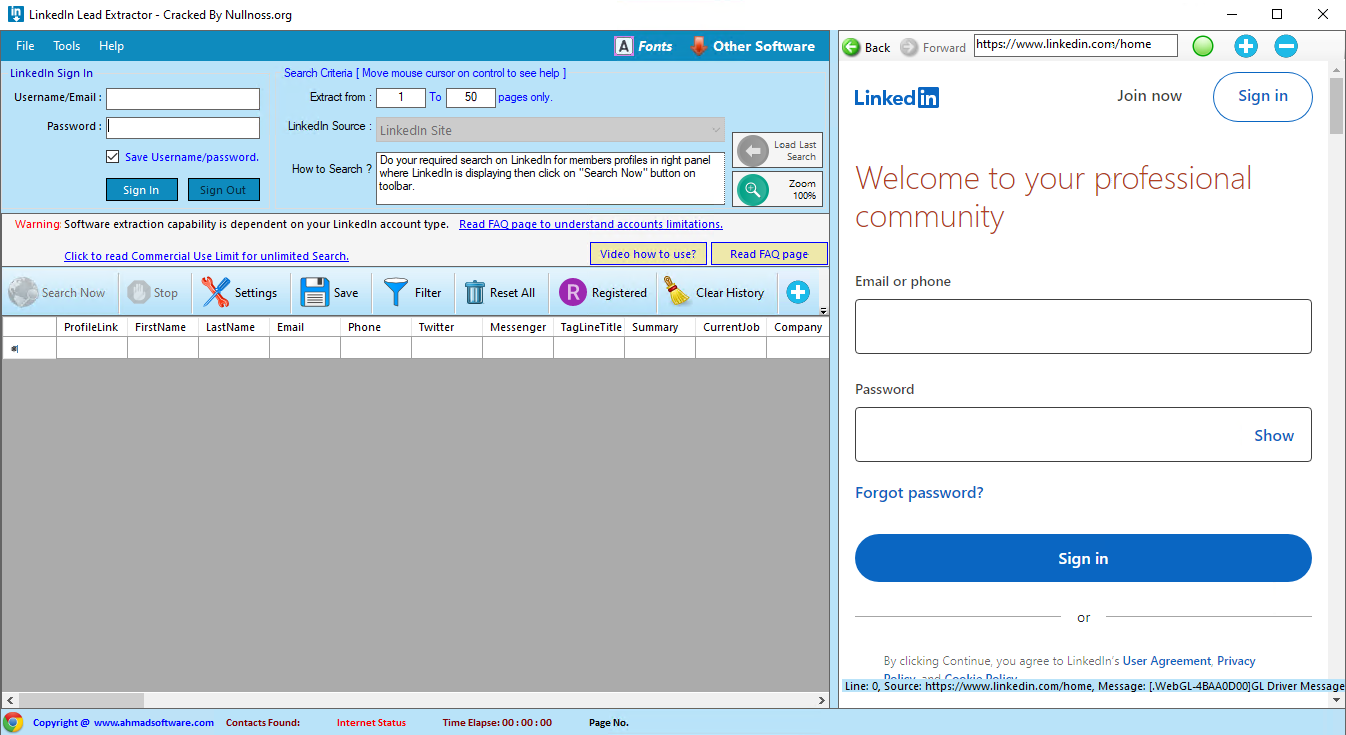Open the Registered status button
This screenshot has width=1346, height=735.
click(603, 293)
